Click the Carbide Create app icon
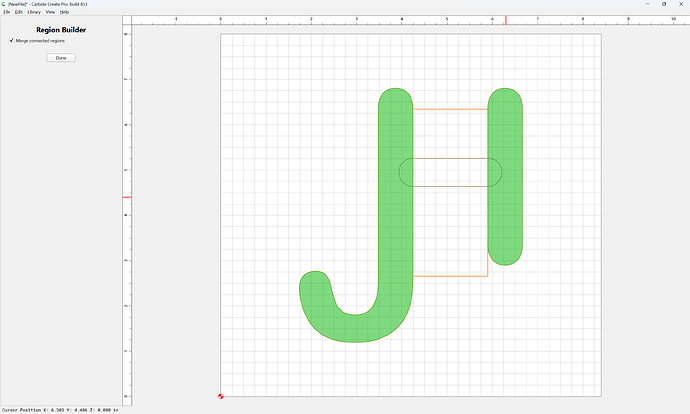The width and height of the screenshot is (690, 414). (x=4, y=4)
